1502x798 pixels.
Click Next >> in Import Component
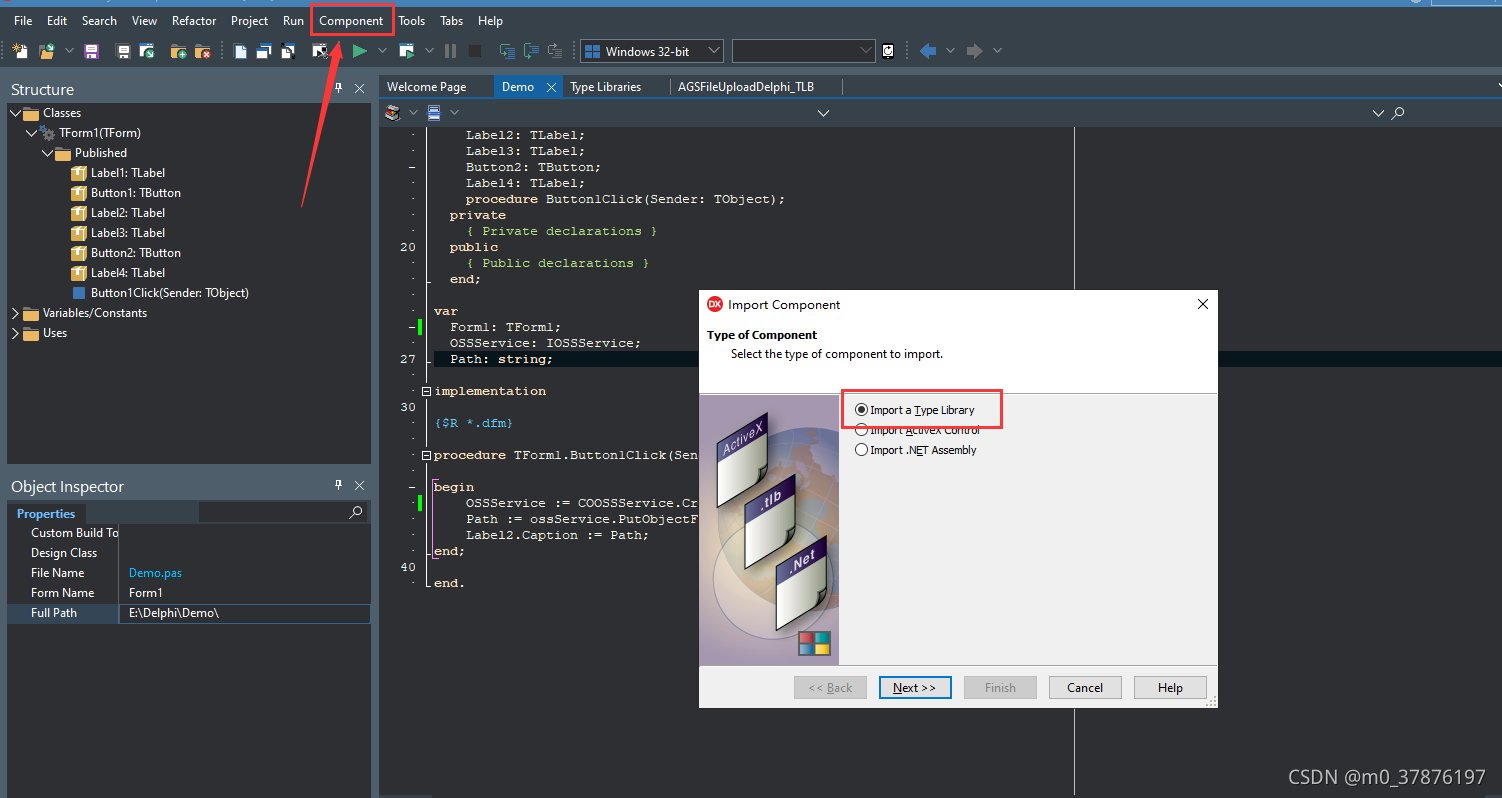pyautogui.click(x=915, y=688)
